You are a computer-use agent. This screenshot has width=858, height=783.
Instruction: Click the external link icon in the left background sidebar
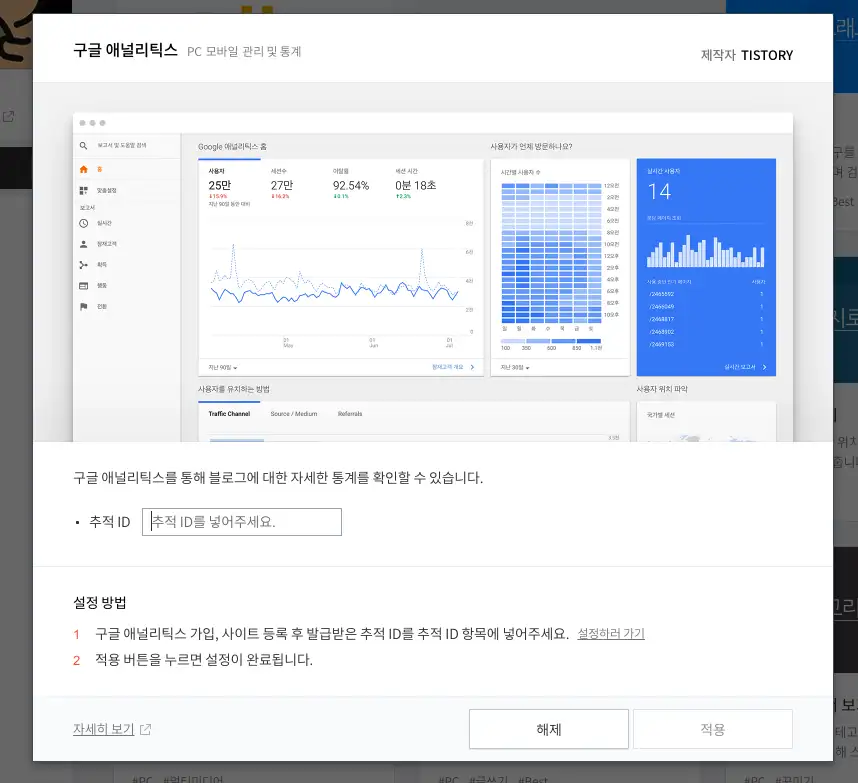8,116
